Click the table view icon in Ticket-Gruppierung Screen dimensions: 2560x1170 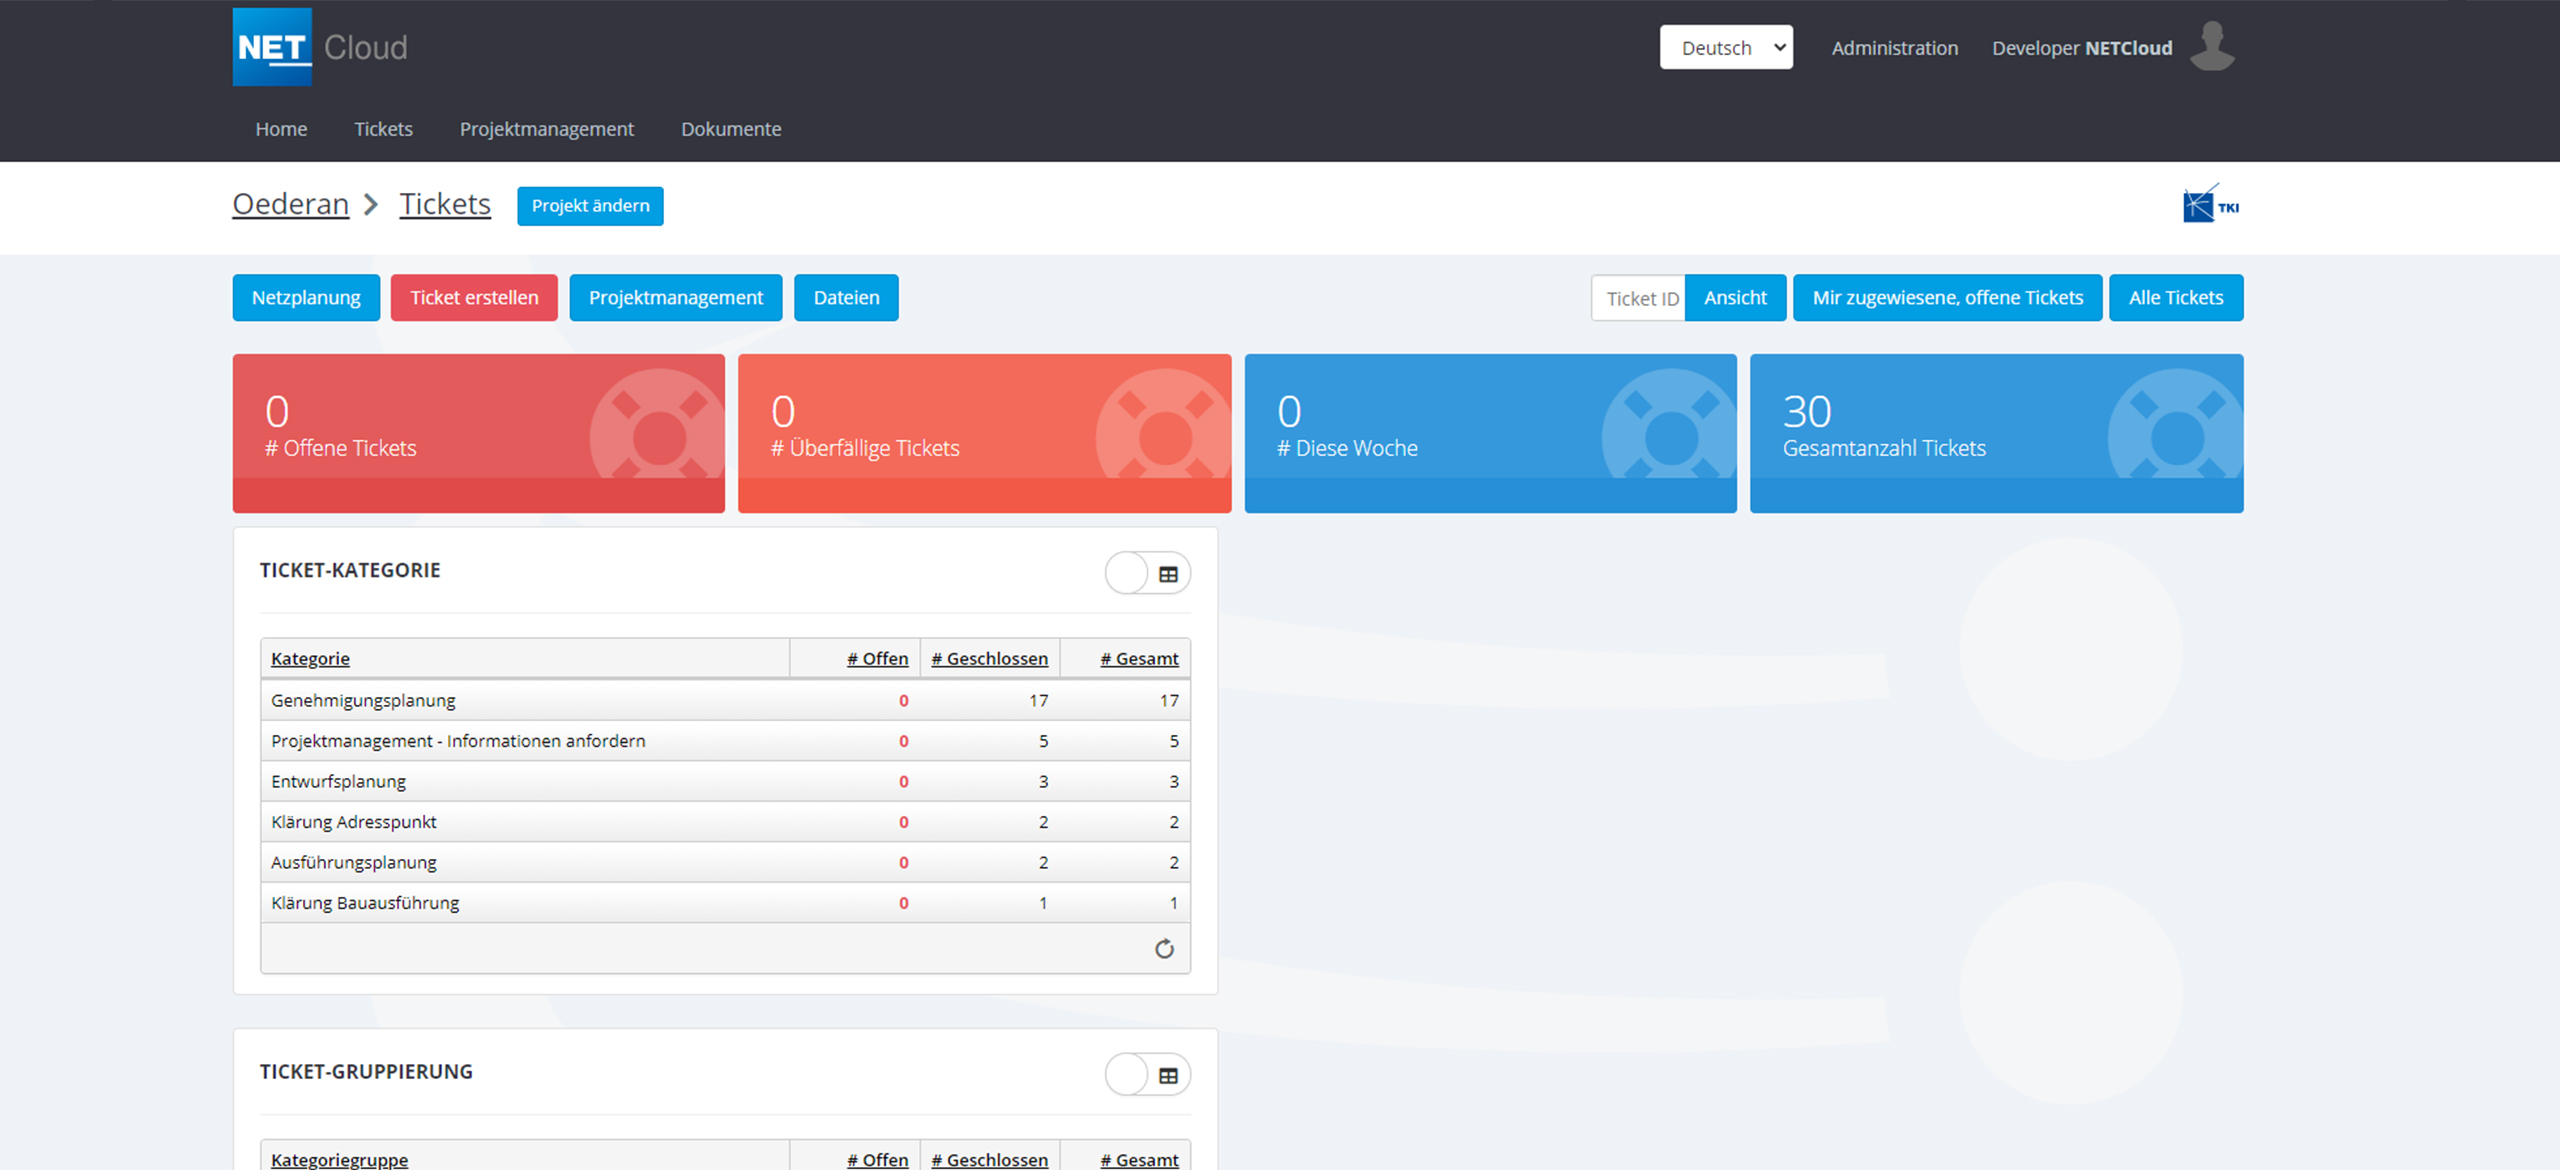pos(1167,1074)
